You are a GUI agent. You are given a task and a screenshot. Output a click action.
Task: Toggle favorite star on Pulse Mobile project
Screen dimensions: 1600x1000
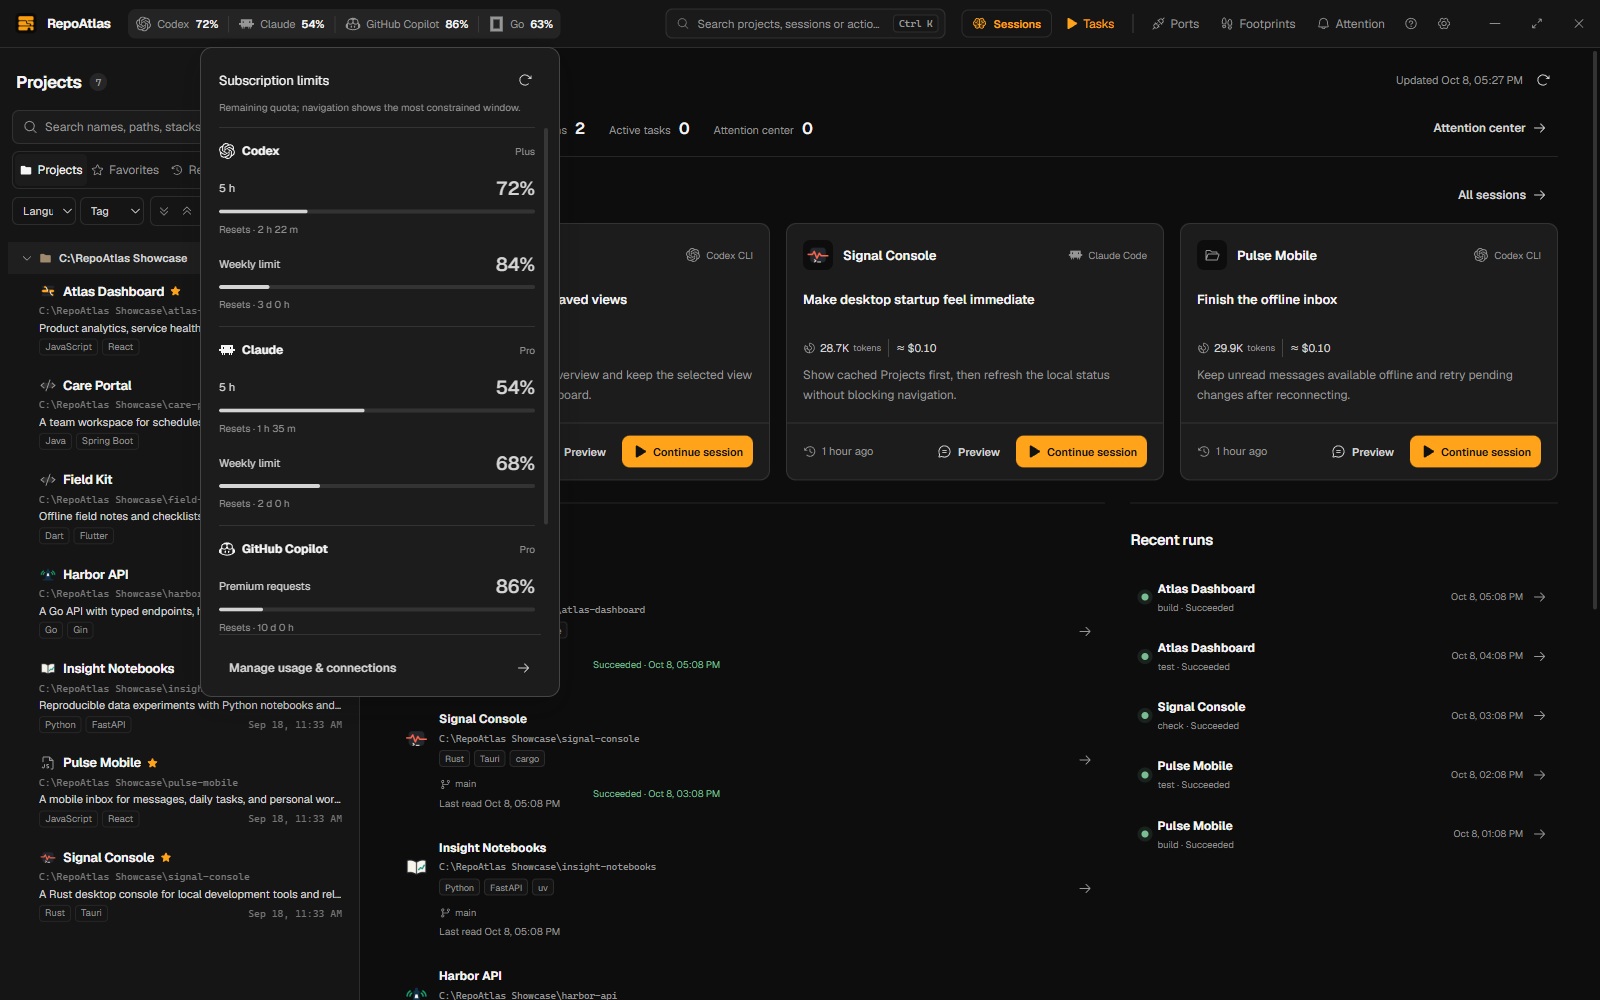(x=152, y=763)
